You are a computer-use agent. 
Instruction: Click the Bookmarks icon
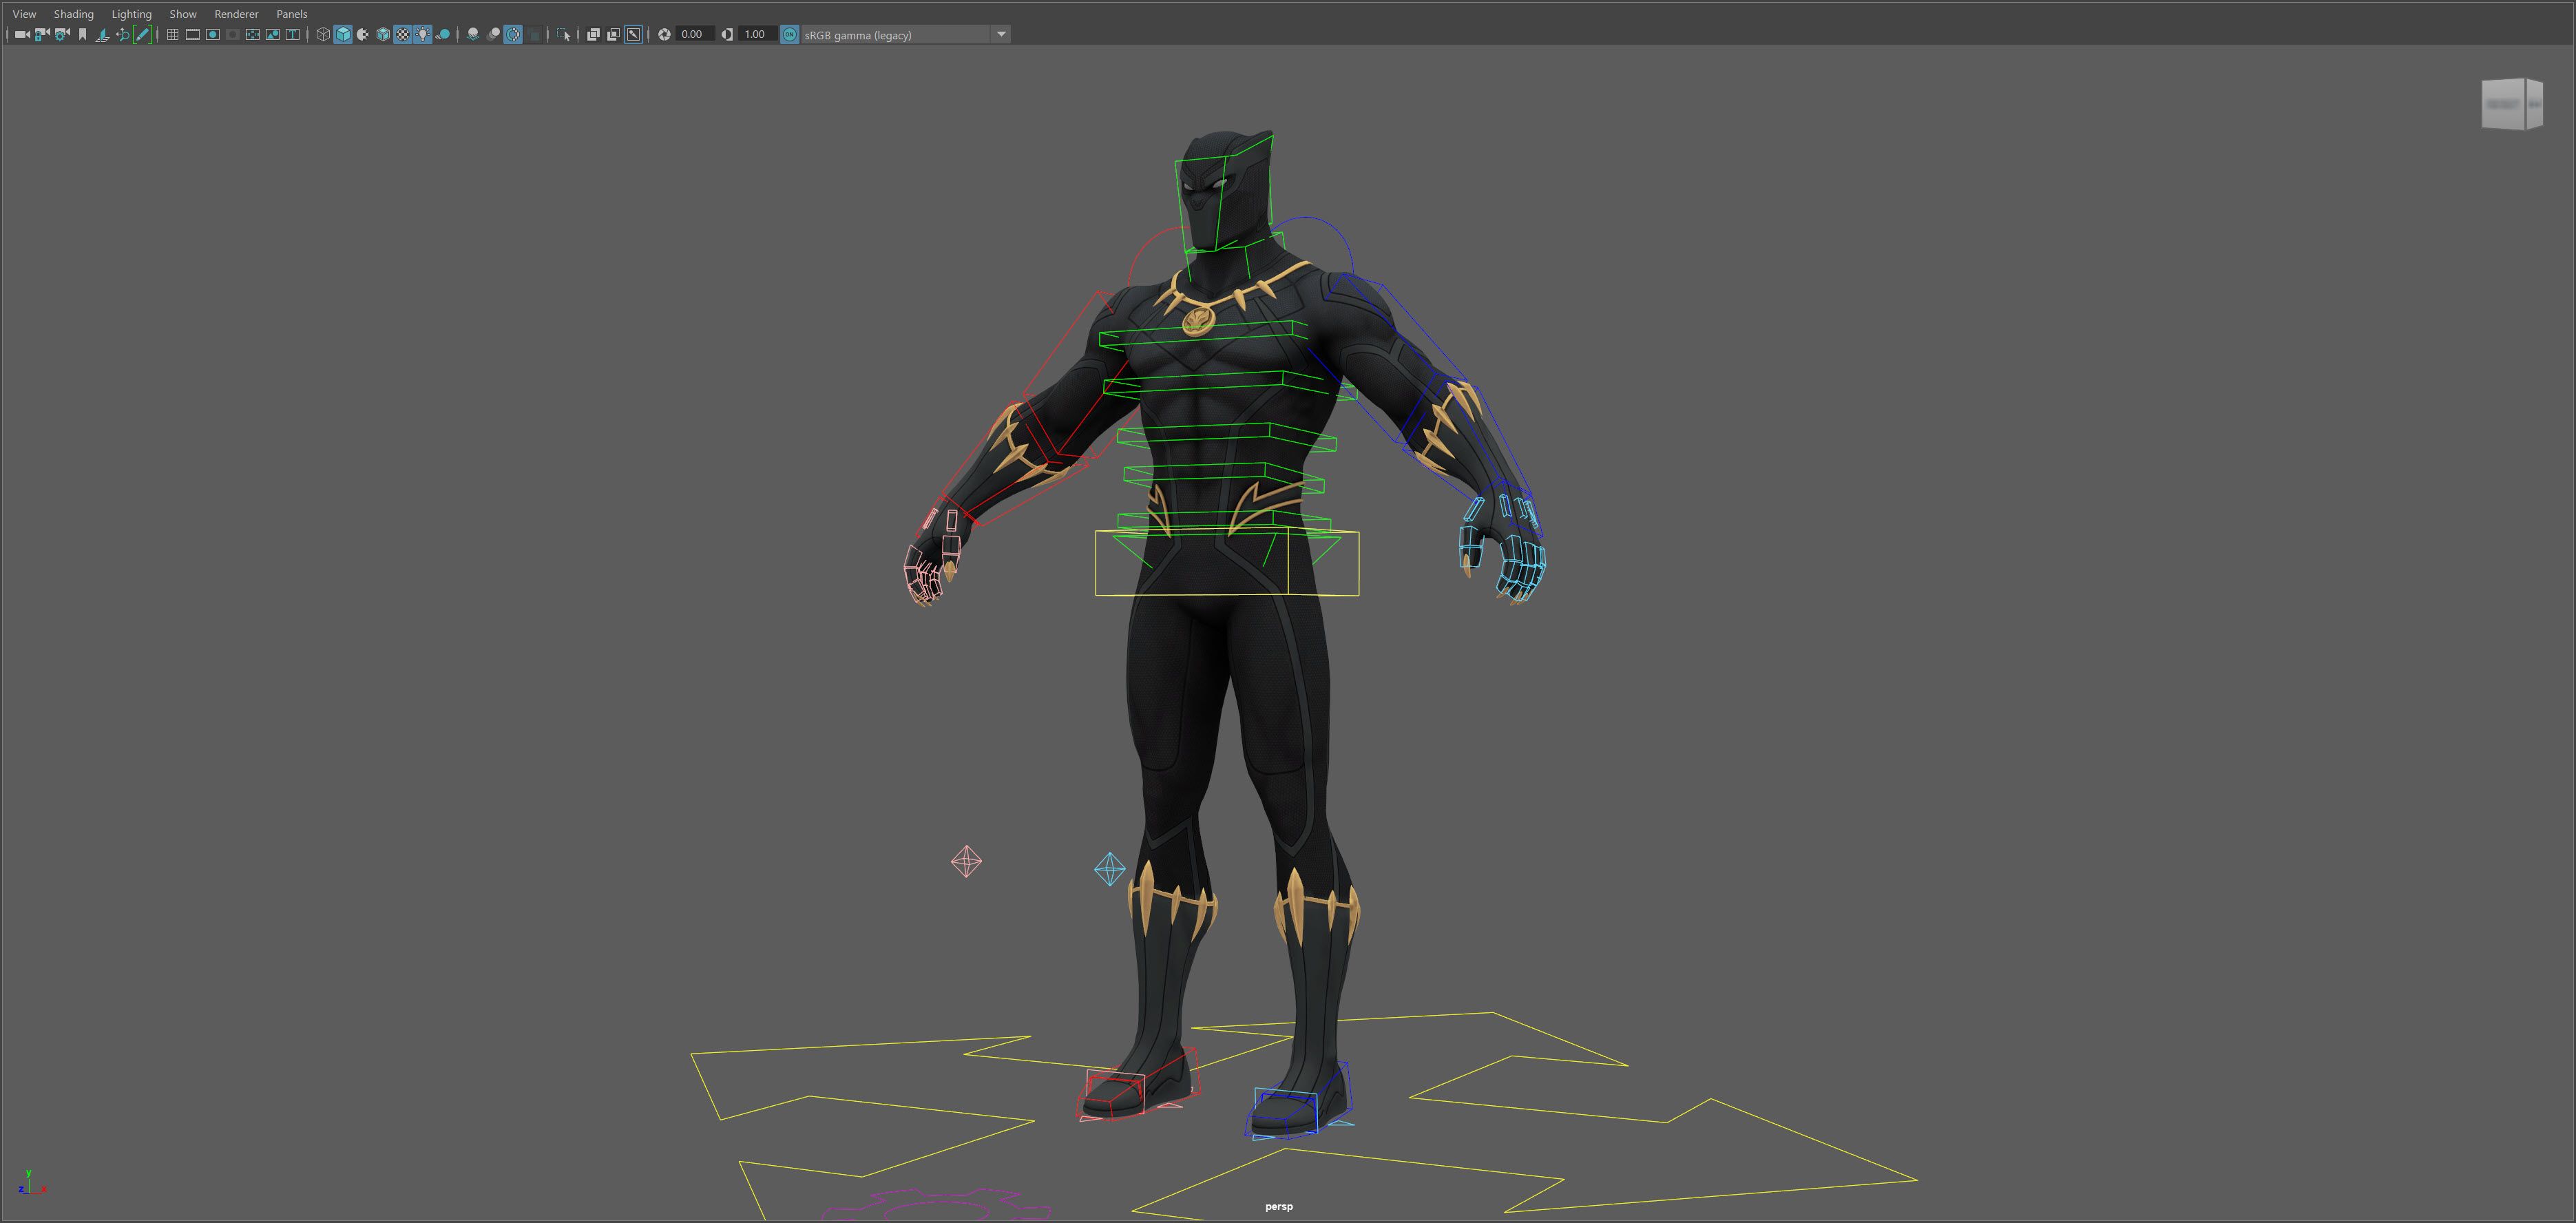82,34
